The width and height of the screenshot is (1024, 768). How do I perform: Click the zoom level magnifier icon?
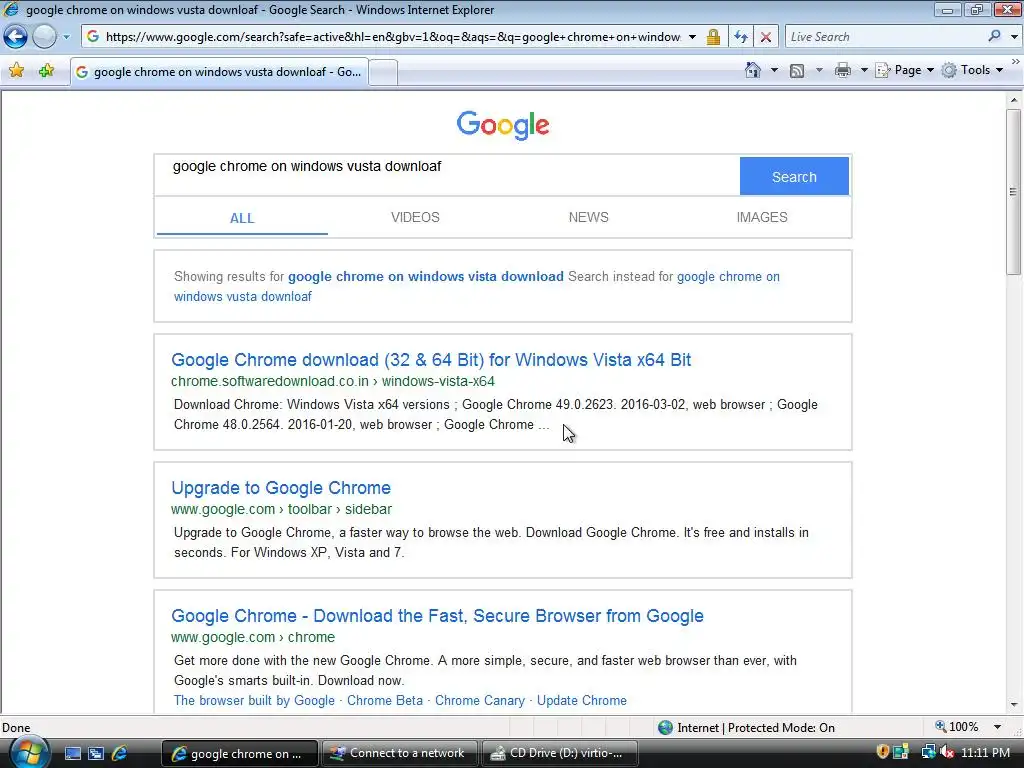tap(940, 726)
